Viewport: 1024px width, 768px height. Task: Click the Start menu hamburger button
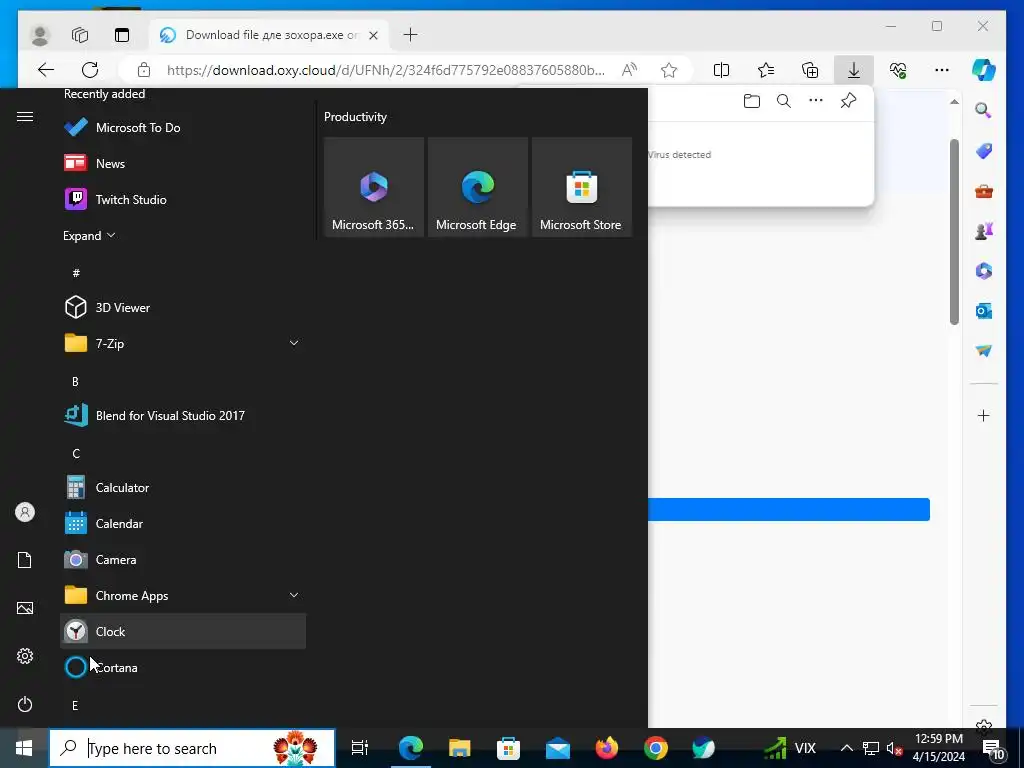(25, 116)
